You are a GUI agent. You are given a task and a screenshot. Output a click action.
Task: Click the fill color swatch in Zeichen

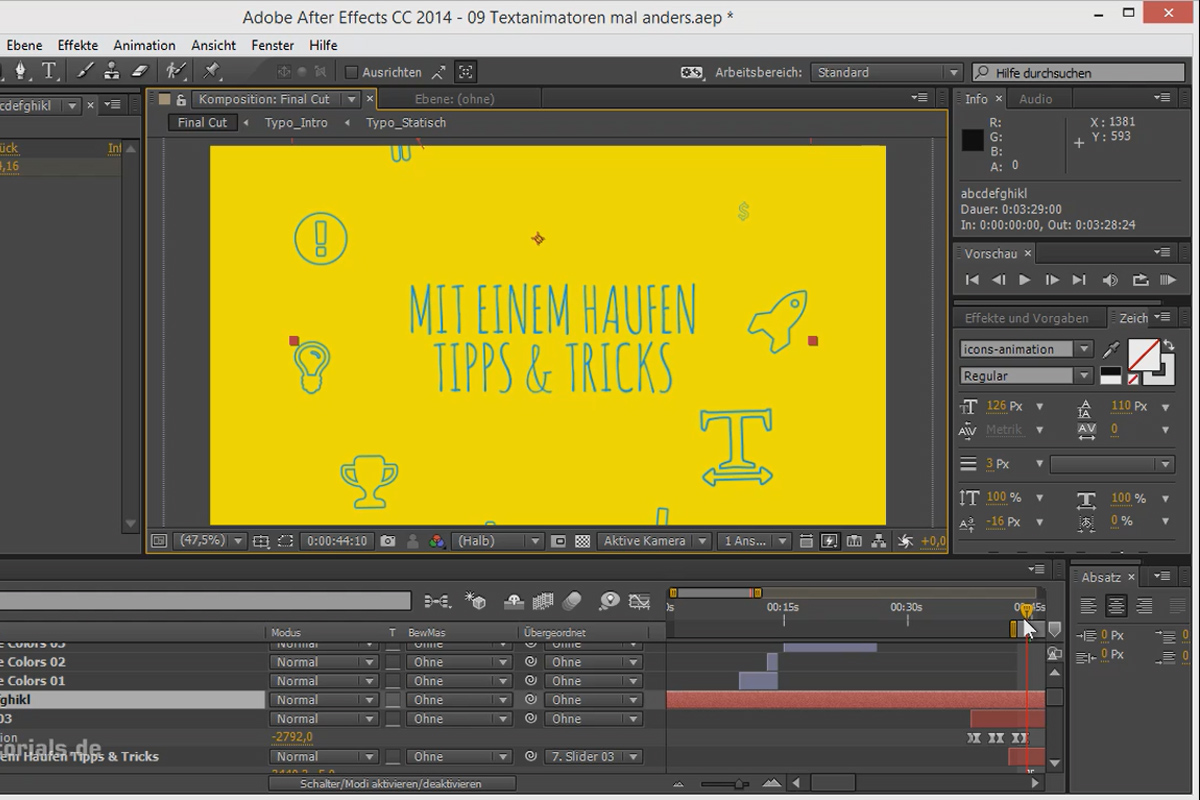pyautogui.click(x=1143, y=353)
